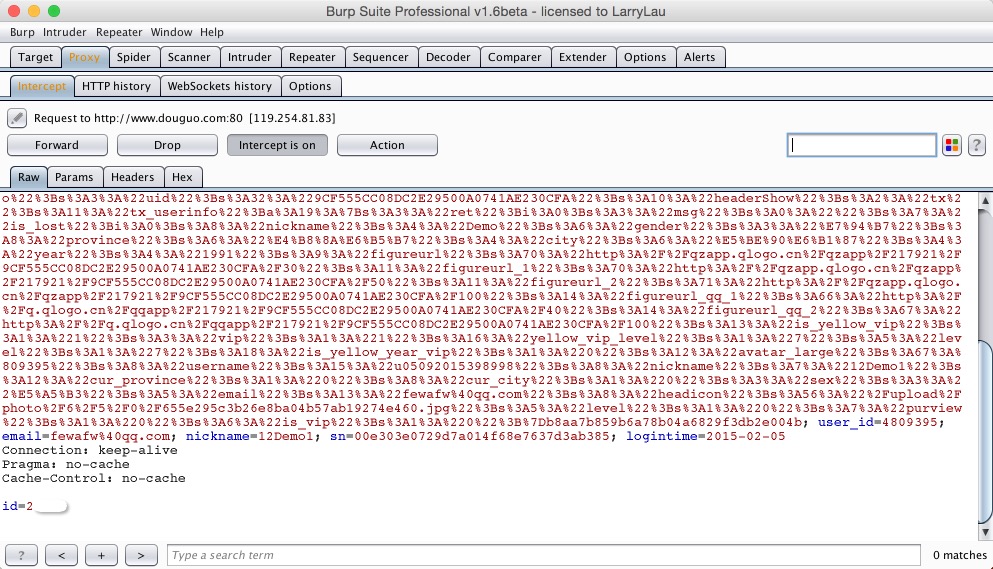Open the Scanner tab
Image resolution: width=993 pixels, height=569 pixels.
click(189, 57)
